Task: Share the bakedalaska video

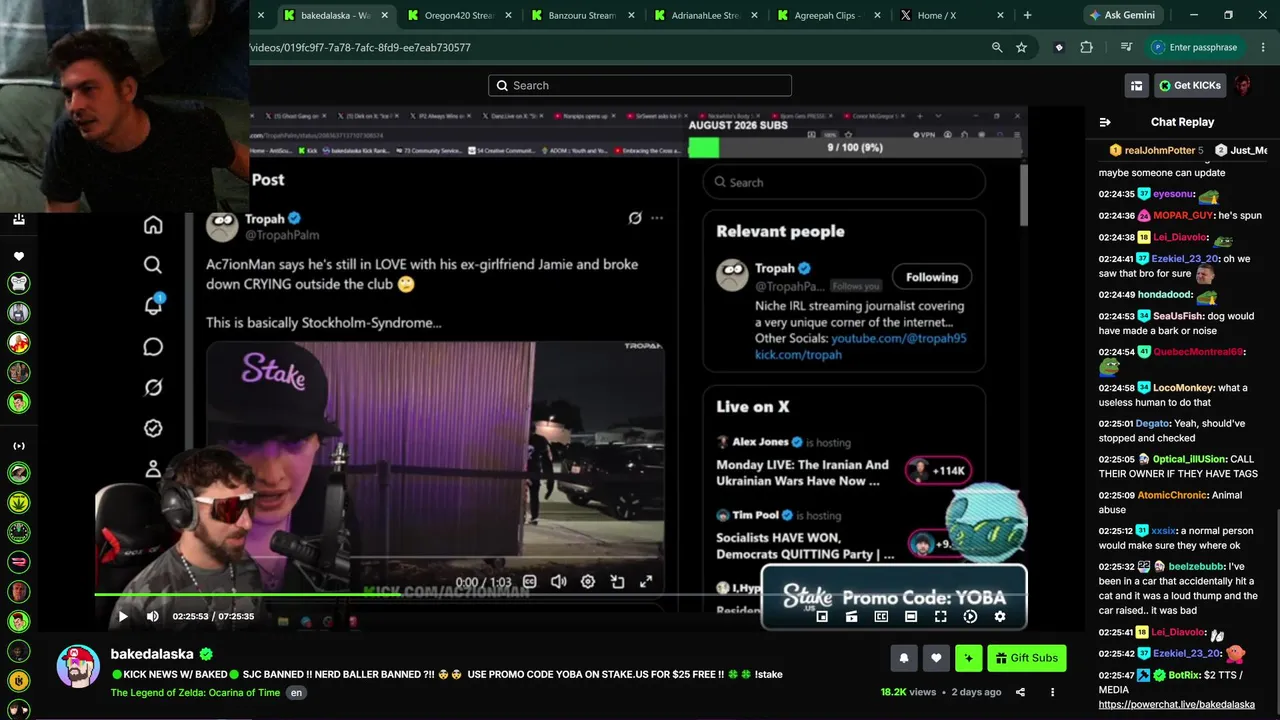Action: click(1020, 692)
